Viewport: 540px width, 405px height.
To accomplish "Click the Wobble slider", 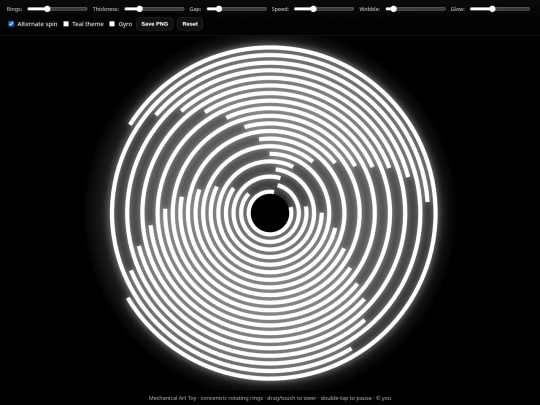I will pyautogui.click(x=415, y=9).
